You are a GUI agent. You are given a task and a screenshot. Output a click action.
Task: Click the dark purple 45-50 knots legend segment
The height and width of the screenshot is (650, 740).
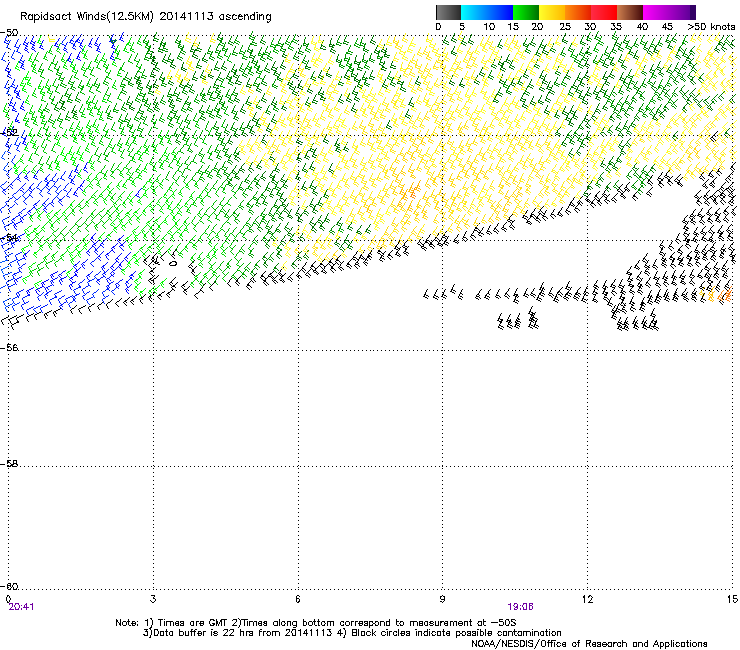point(682,12)
